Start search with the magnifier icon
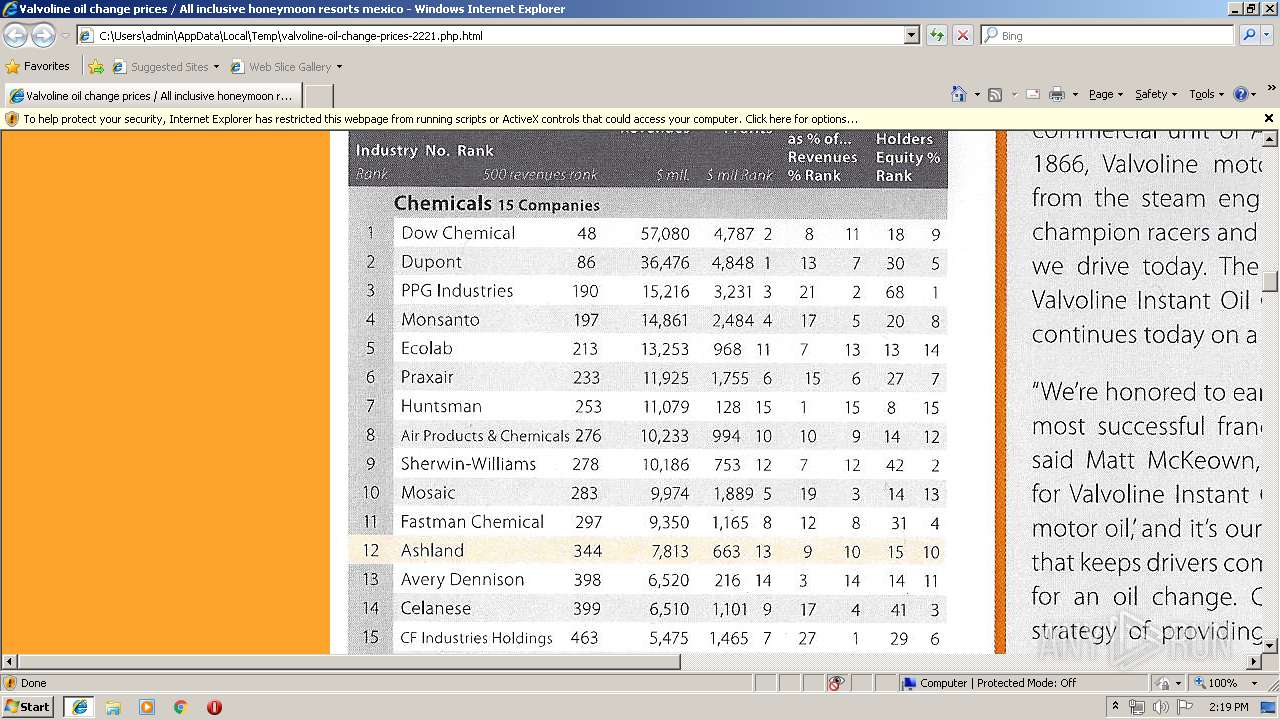This screenshot has height=720, width=1280. coord(1248,35)
